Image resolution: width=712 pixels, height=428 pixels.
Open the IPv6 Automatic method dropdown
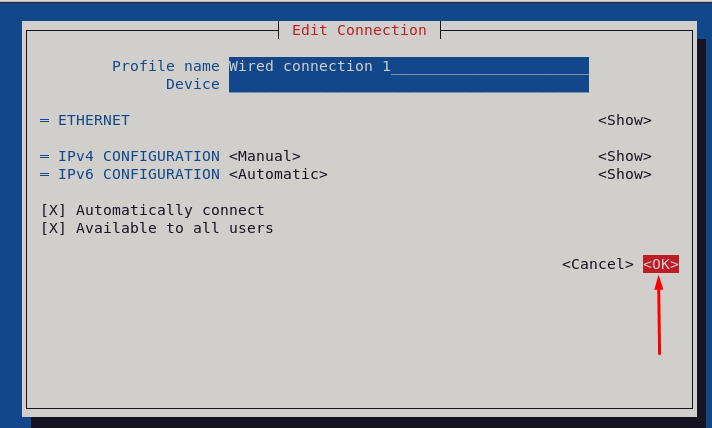coord(278,174)
